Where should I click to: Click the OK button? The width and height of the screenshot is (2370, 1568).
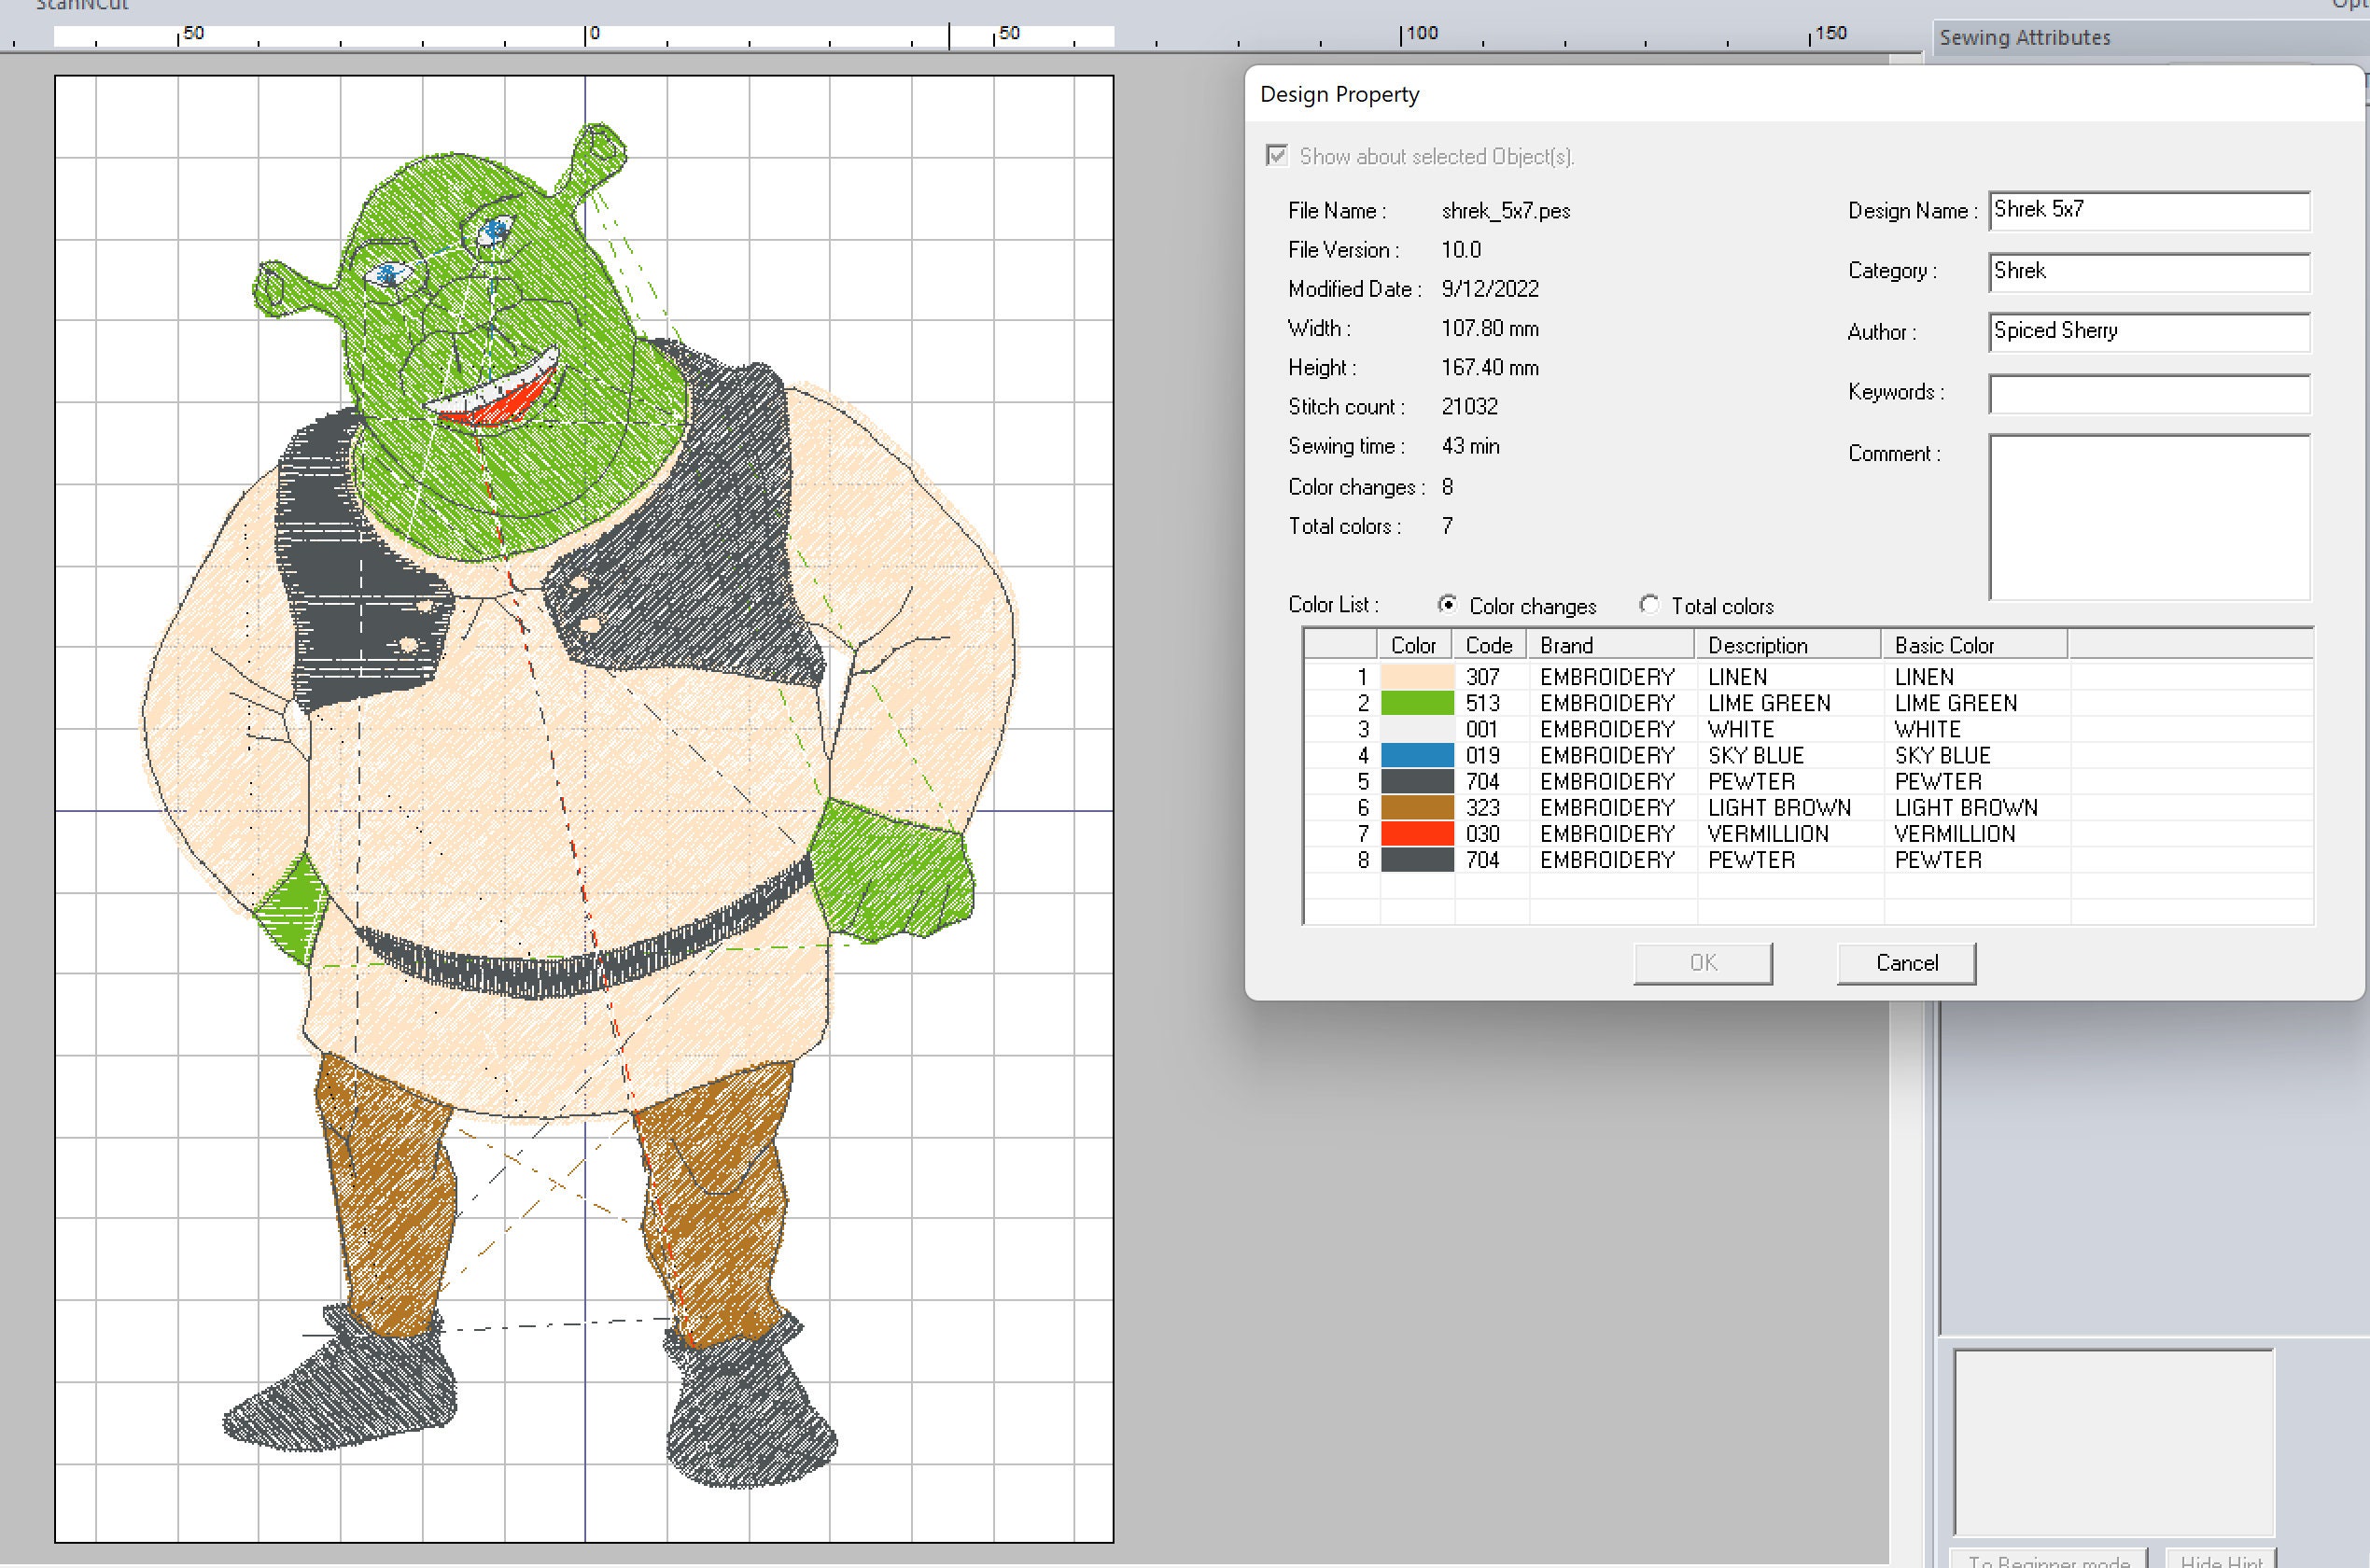pyautogui.click(x=1701, y=962)
